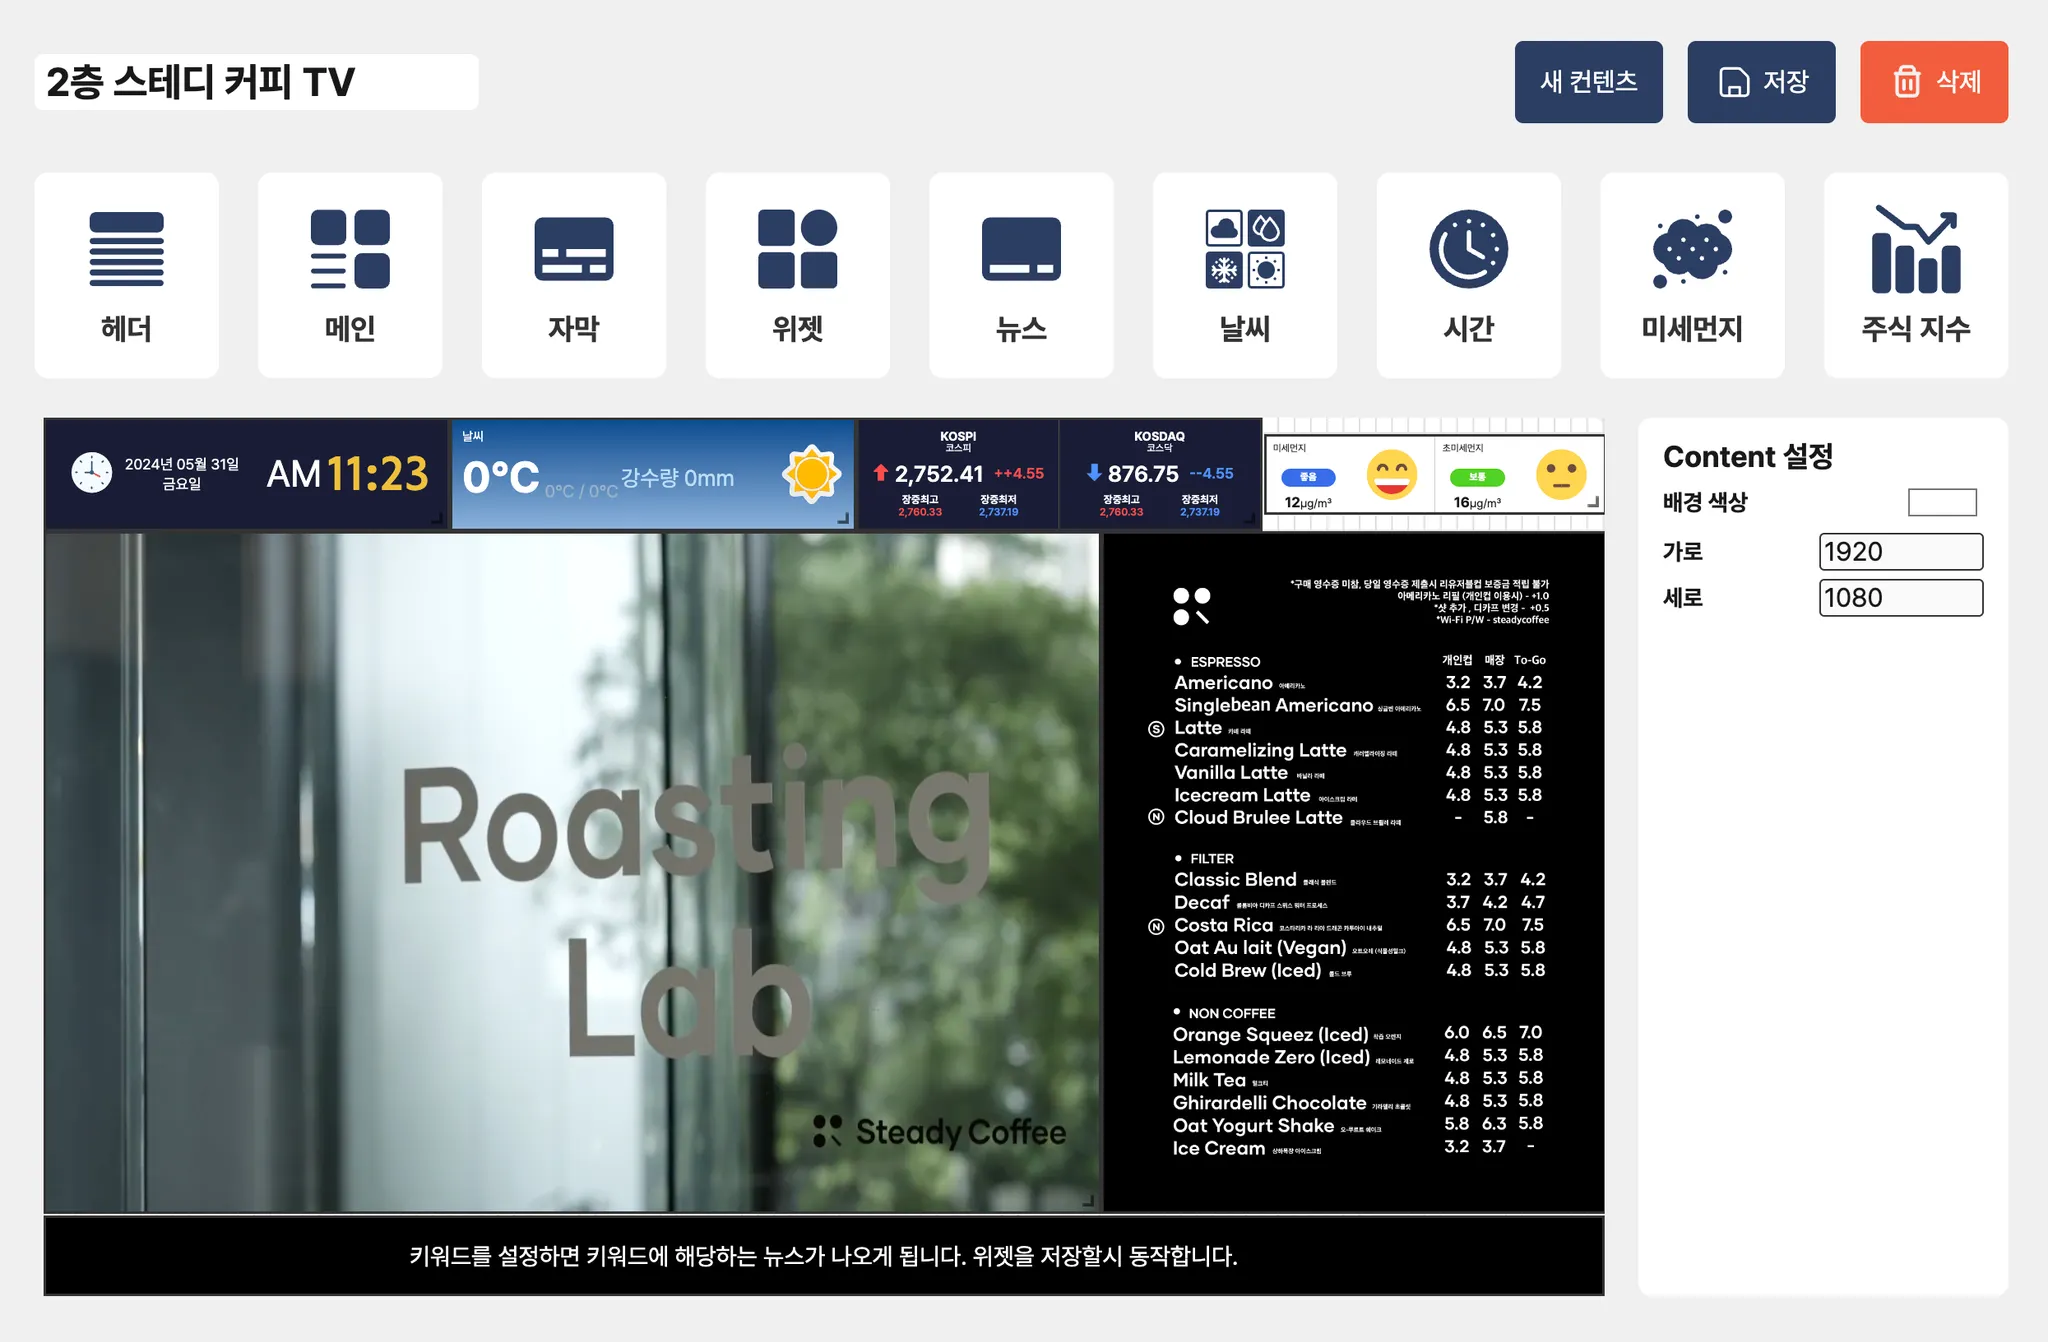Save with the 저장 button
Screen dimensions: 2048x1342
(1761, 82)
